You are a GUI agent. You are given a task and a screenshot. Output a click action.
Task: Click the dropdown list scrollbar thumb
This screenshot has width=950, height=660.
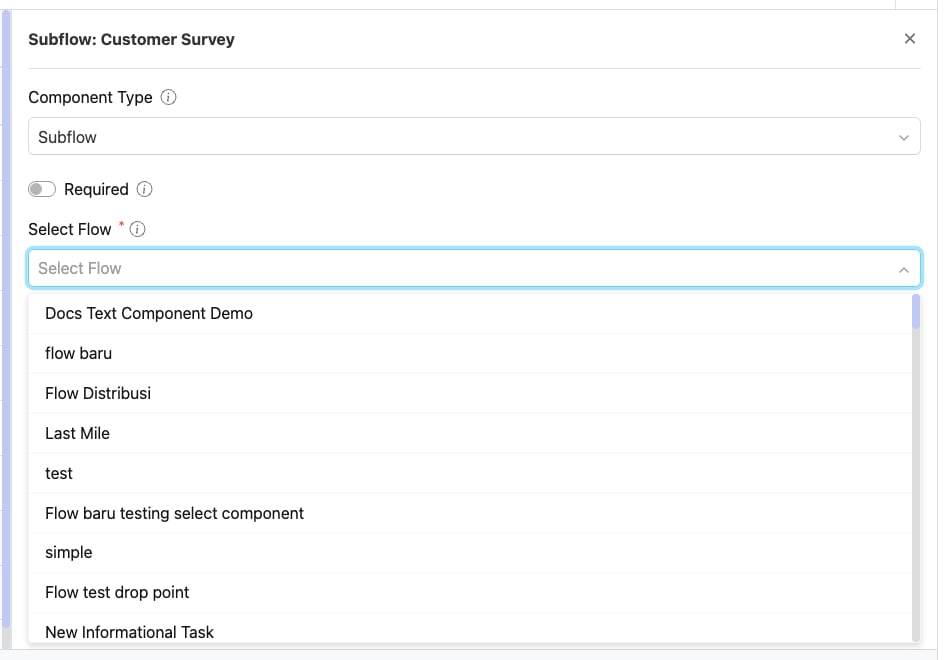click(x=915, y=312)
